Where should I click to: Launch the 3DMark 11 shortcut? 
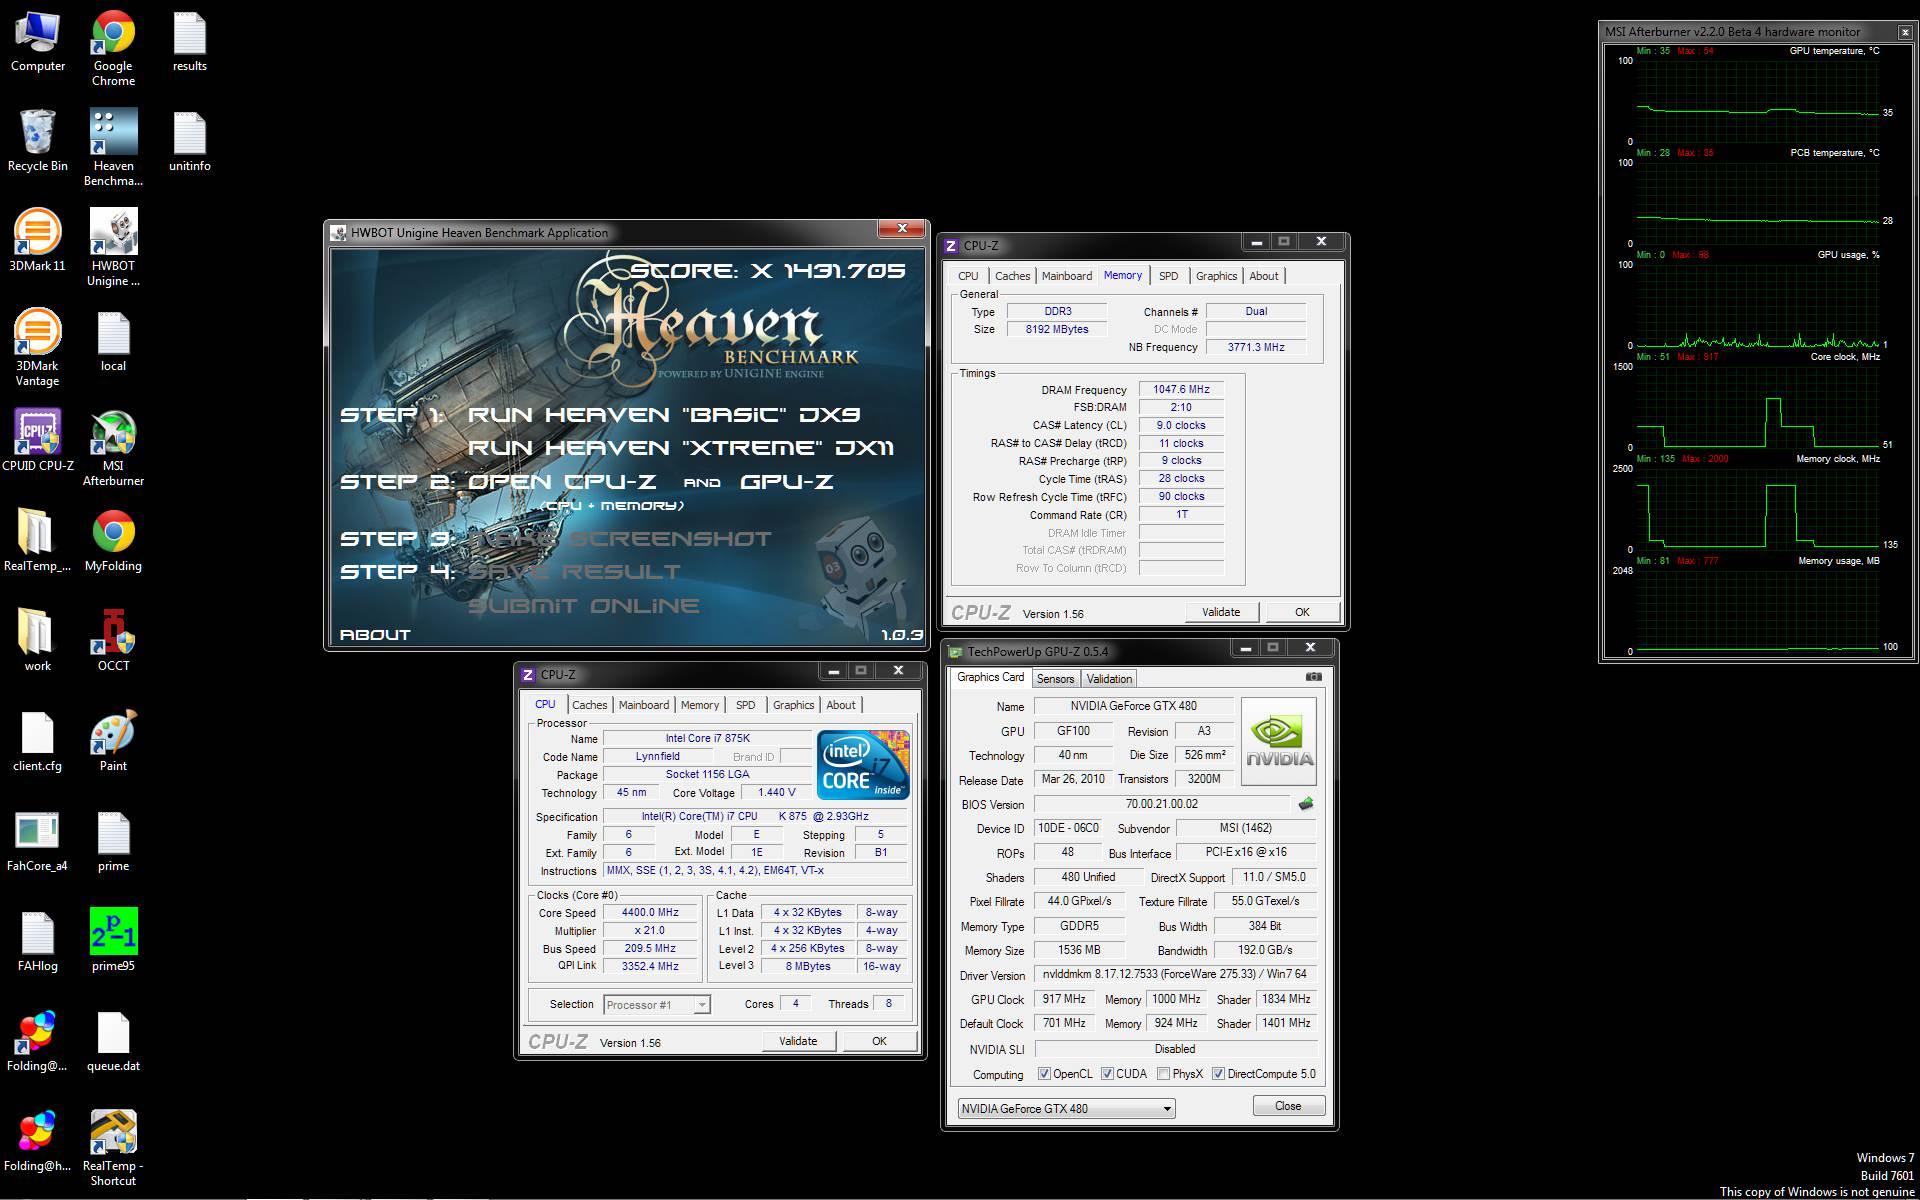click(x=37, y=242)
